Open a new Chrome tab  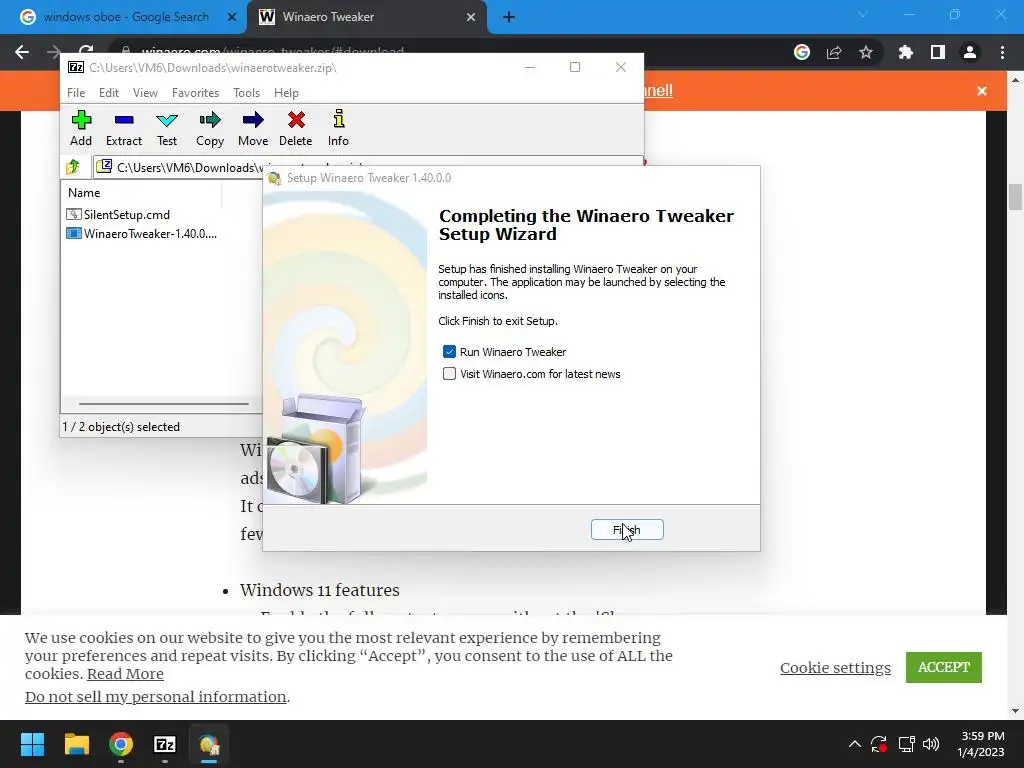point(509,17)
